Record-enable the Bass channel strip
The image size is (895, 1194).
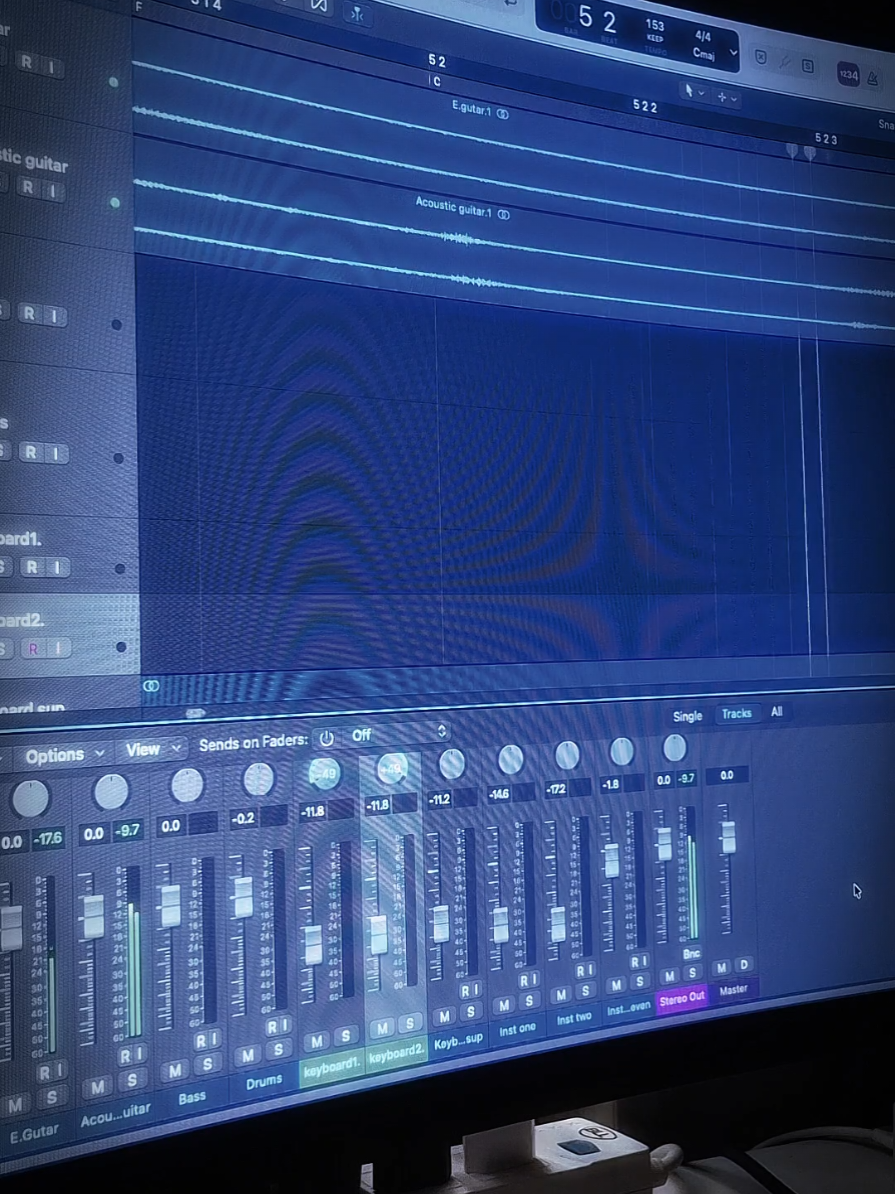click(x=200, y=1041)
